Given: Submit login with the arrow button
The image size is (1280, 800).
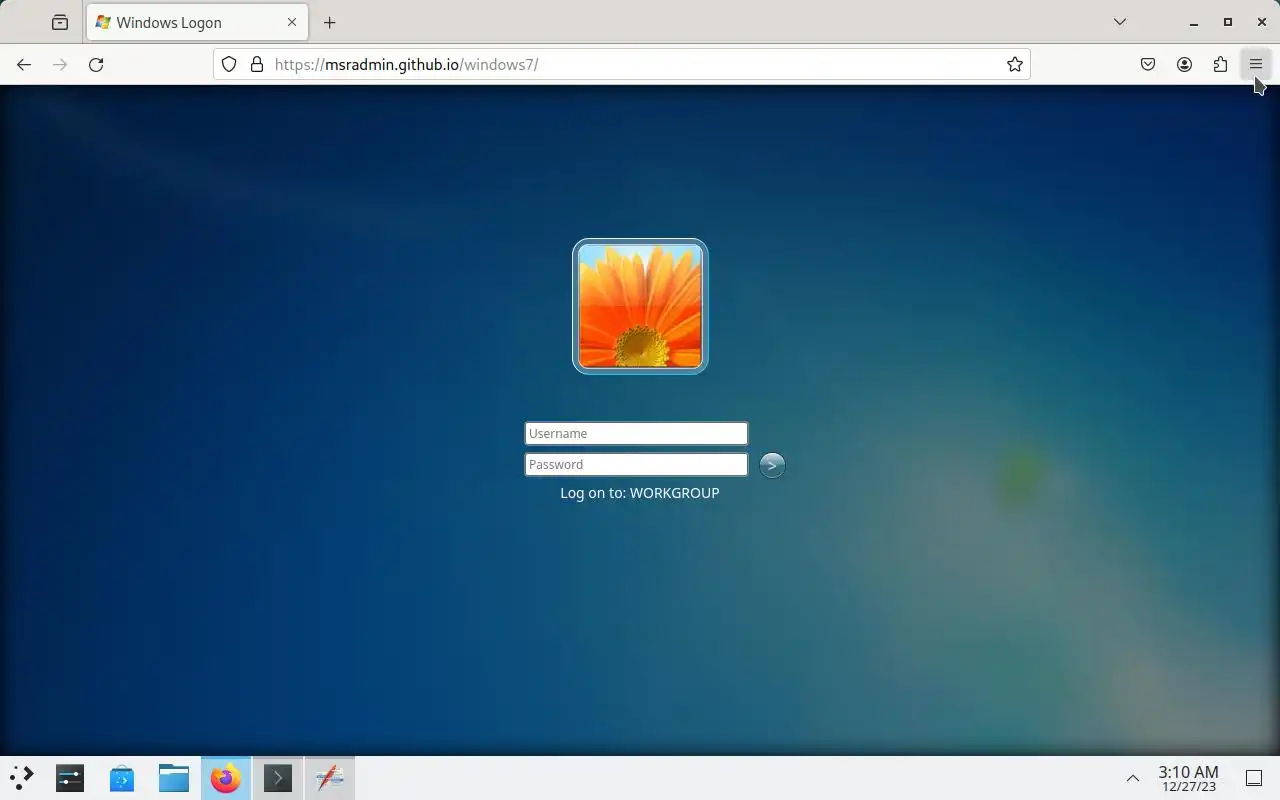Looking at the screenshot, I should (772, 465).
